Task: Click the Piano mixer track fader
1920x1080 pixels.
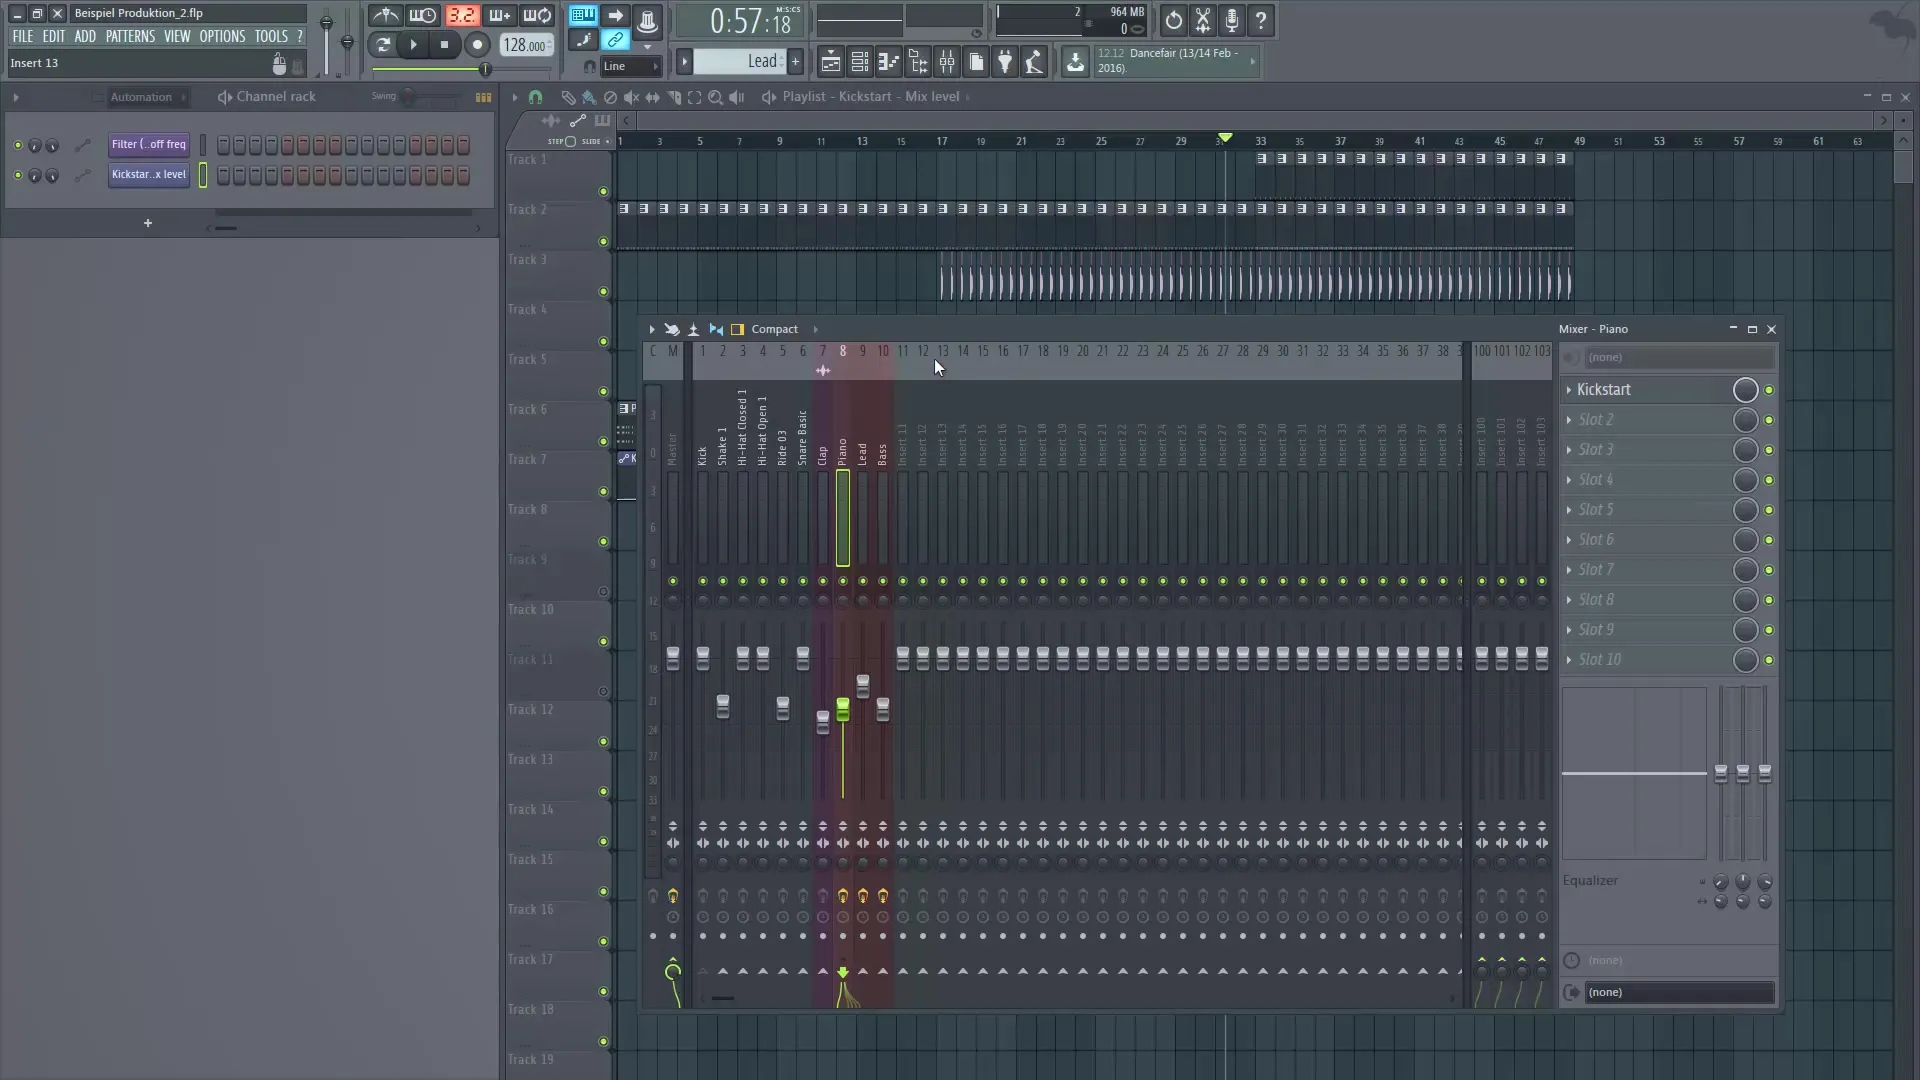Action: (843, 710)
